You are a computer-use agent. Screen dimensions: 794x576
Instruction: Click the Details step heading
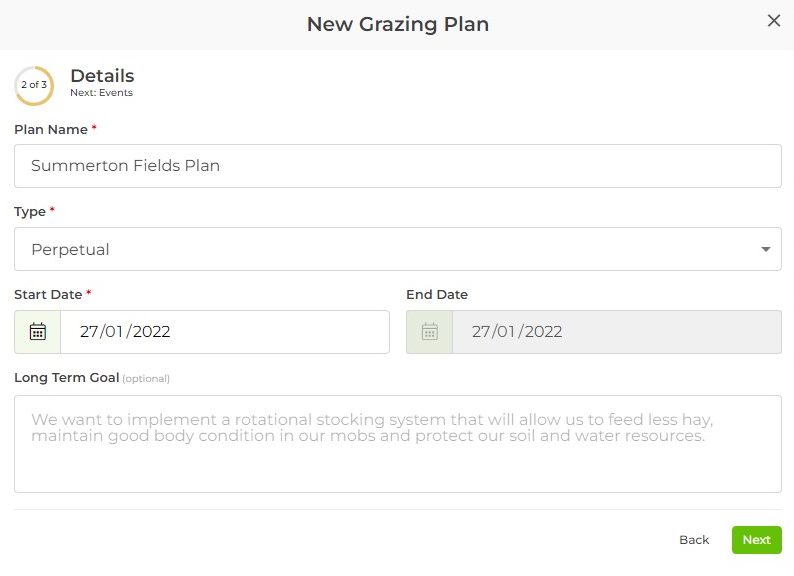coord(102,76)
